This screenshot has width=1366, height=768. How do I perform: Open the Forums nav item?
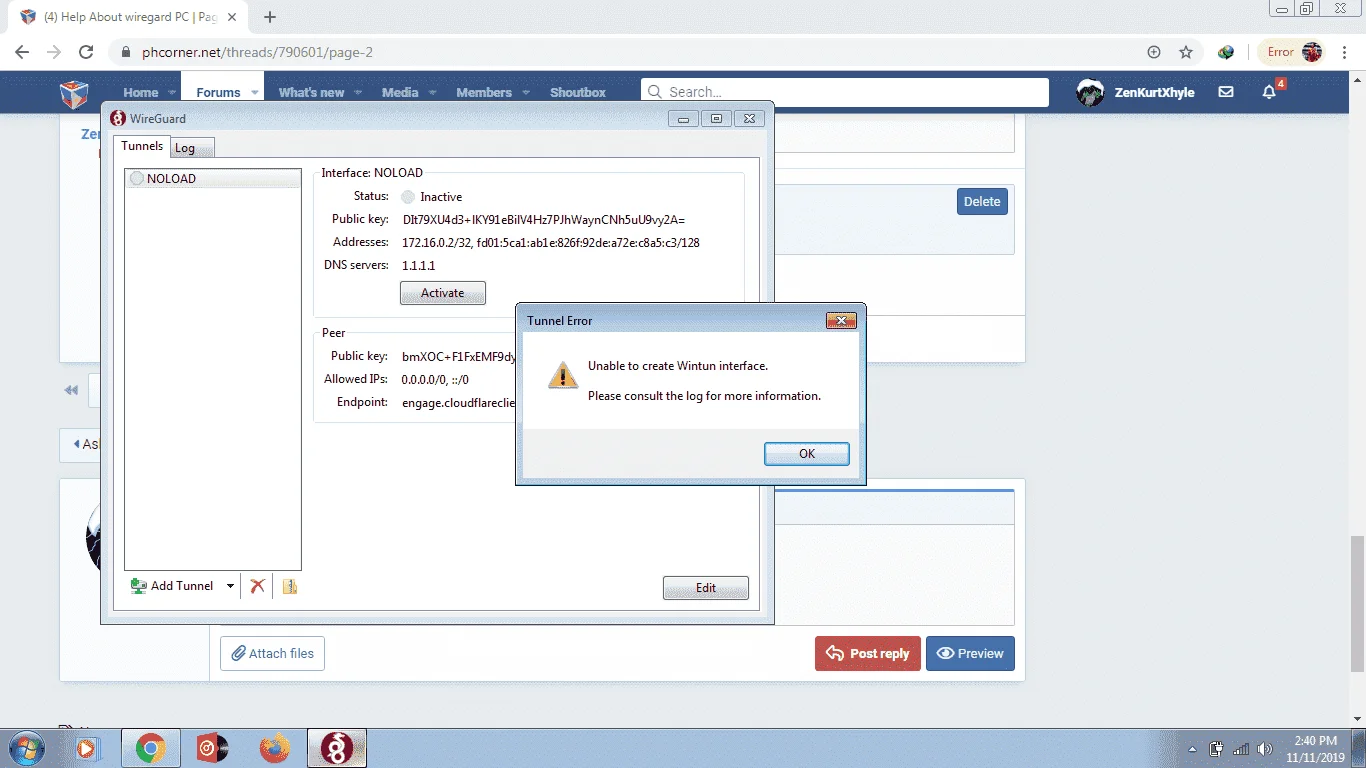pos(218,92)
